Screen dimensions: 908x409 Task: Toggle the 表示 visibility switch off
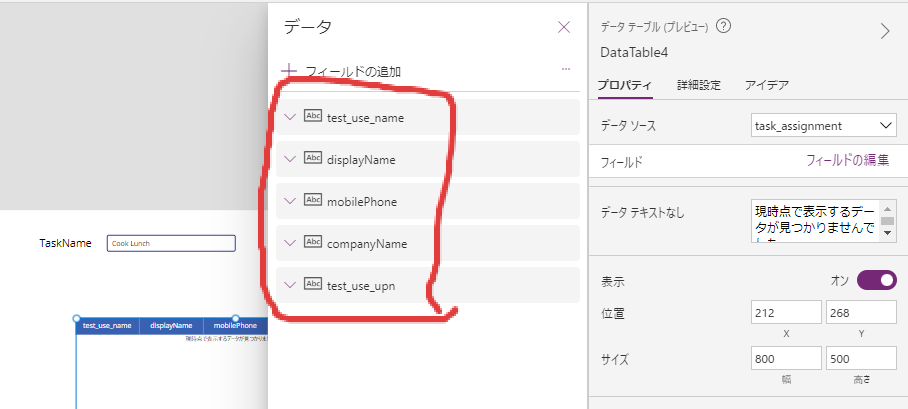tap(875, 280)
